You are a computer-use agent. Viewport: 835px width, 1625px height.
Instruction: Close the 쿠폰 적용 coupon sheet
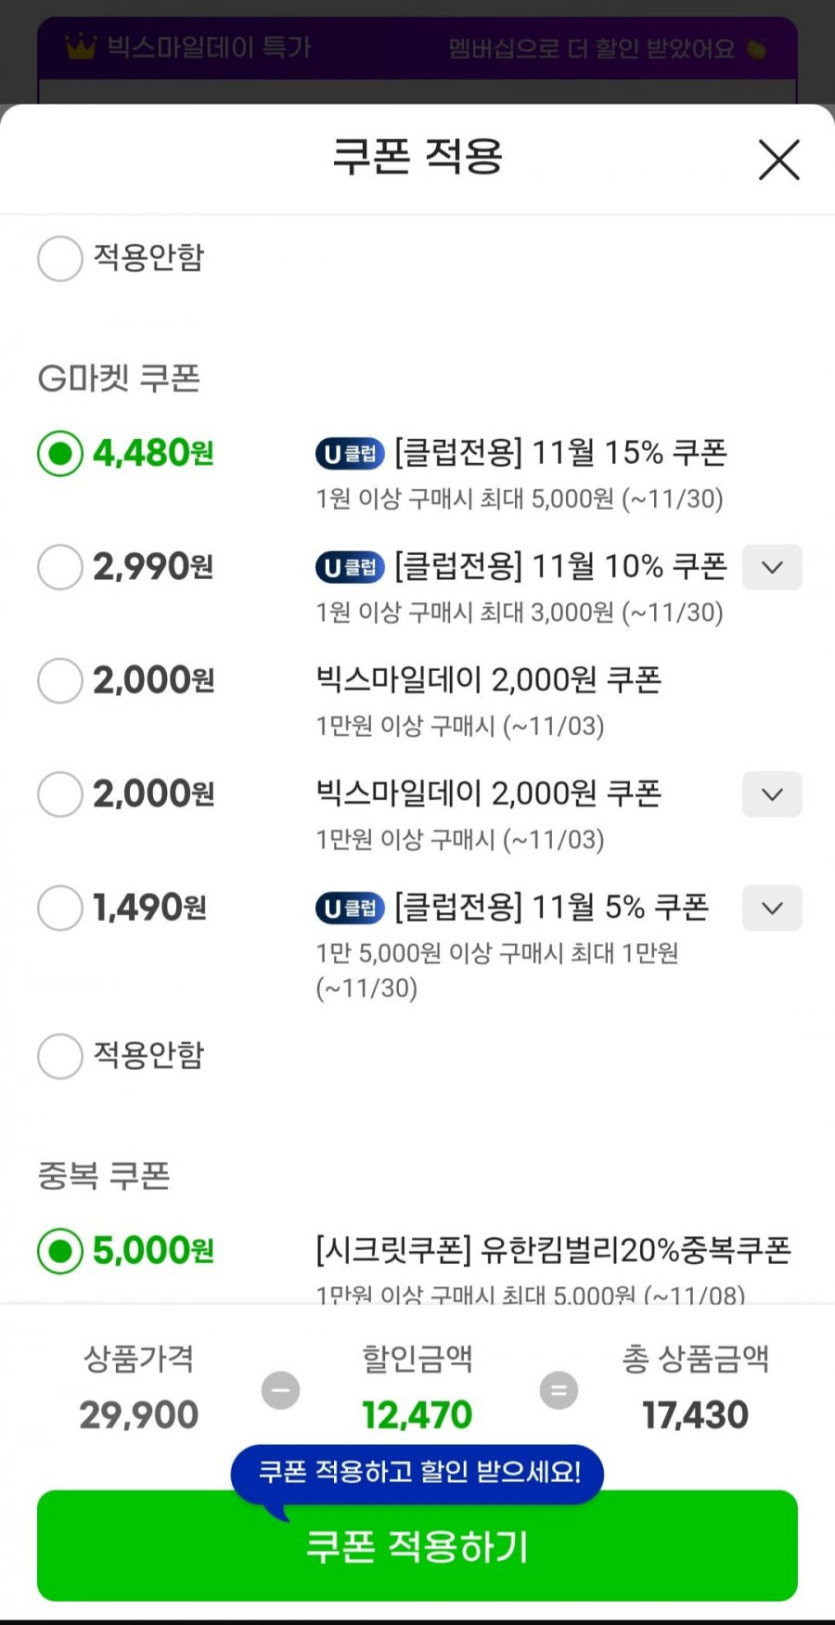778,160
